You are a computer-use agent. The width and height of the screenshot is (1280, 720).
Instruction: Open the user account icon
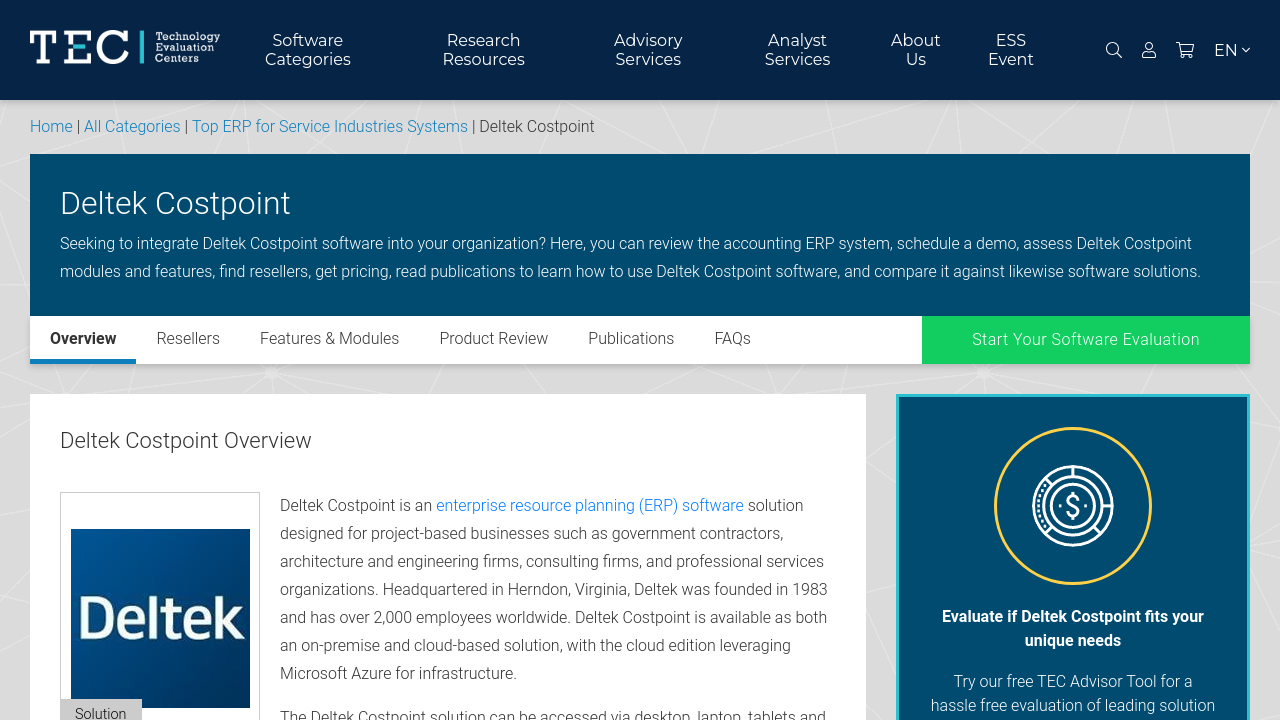pos(1149,50)
